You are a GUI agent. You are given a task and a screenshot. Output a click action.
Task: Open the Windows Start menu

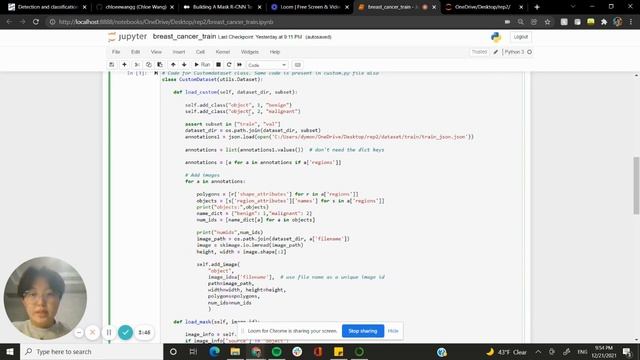(10, 351)
